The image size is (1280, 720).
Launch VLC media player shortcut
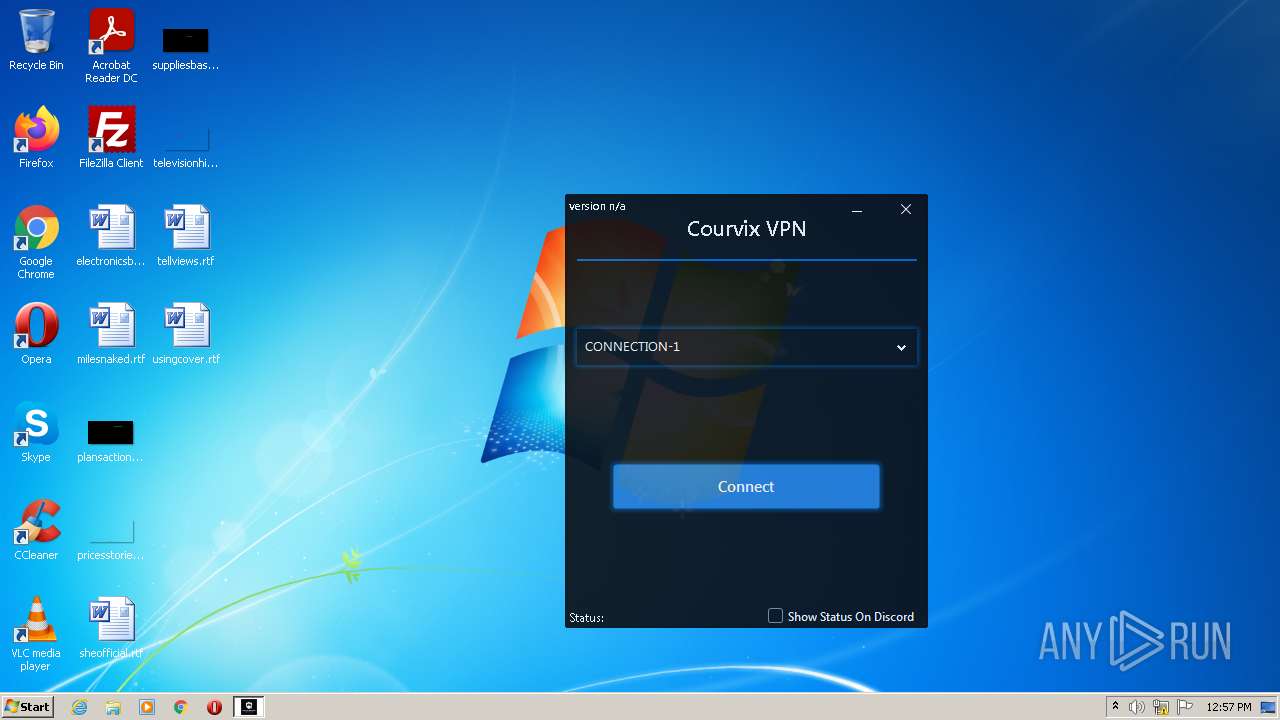tap(36, 635)
